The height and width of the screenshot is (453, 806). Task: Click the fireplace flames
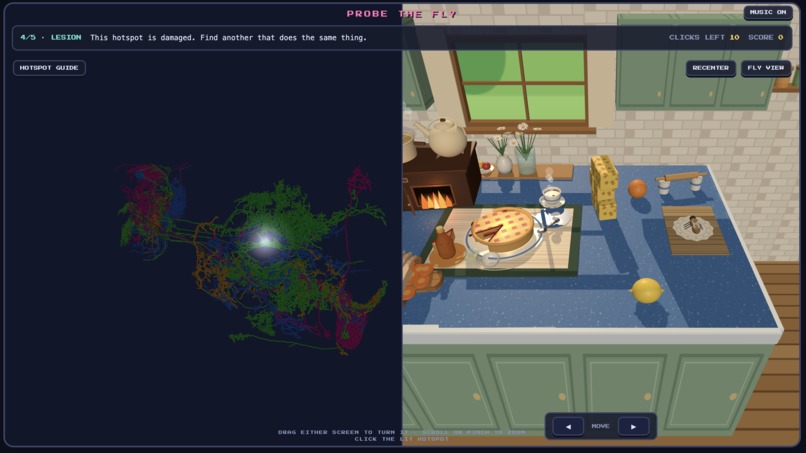[434, 198]
